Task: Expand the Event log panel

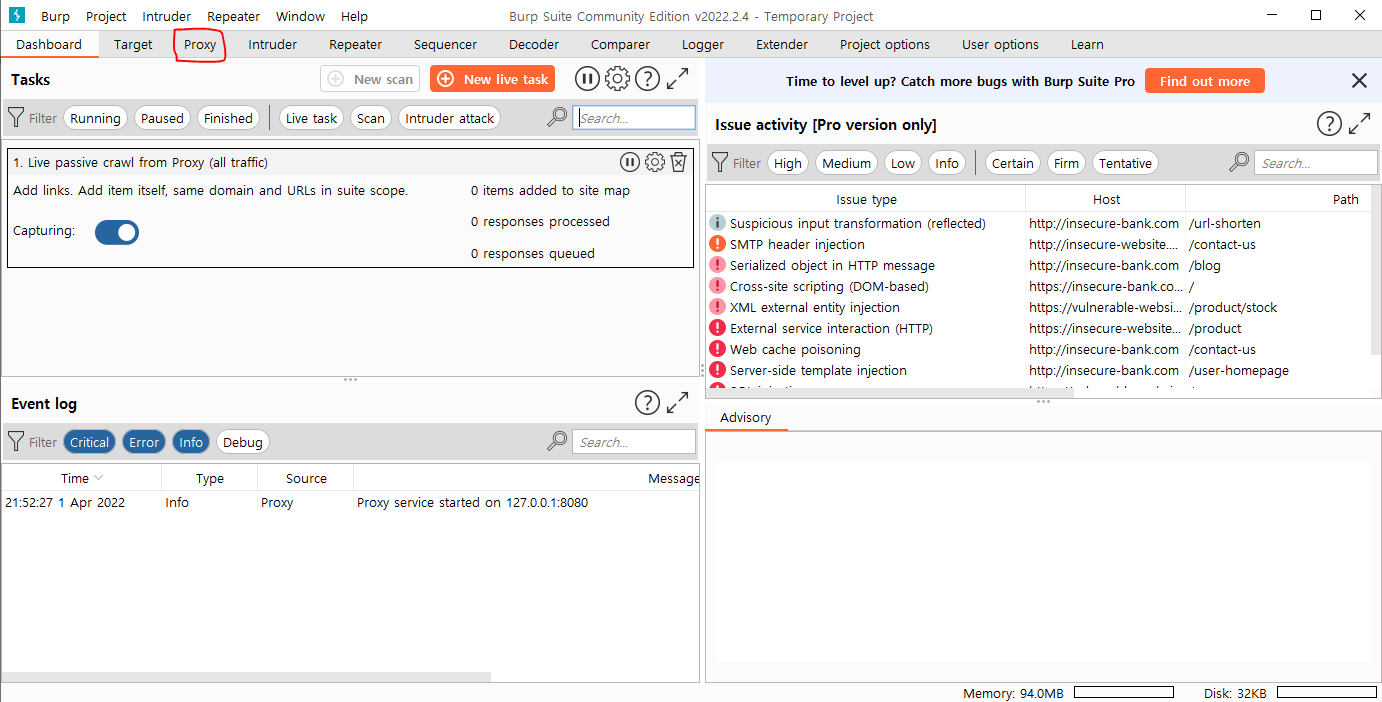Action: (x=678, y=403)
